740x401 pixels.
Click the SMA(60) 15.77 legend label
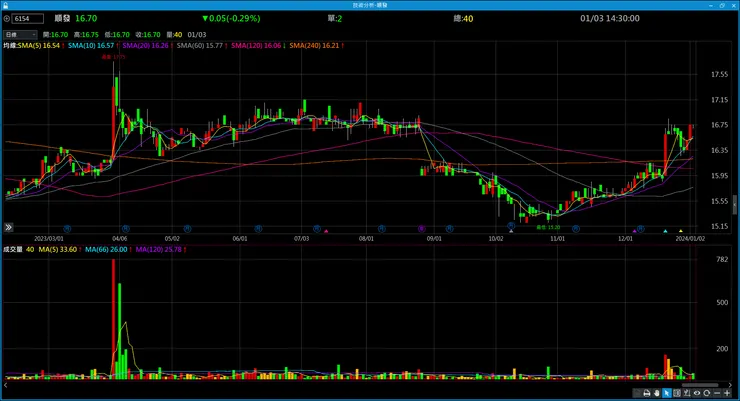[202, 46]
